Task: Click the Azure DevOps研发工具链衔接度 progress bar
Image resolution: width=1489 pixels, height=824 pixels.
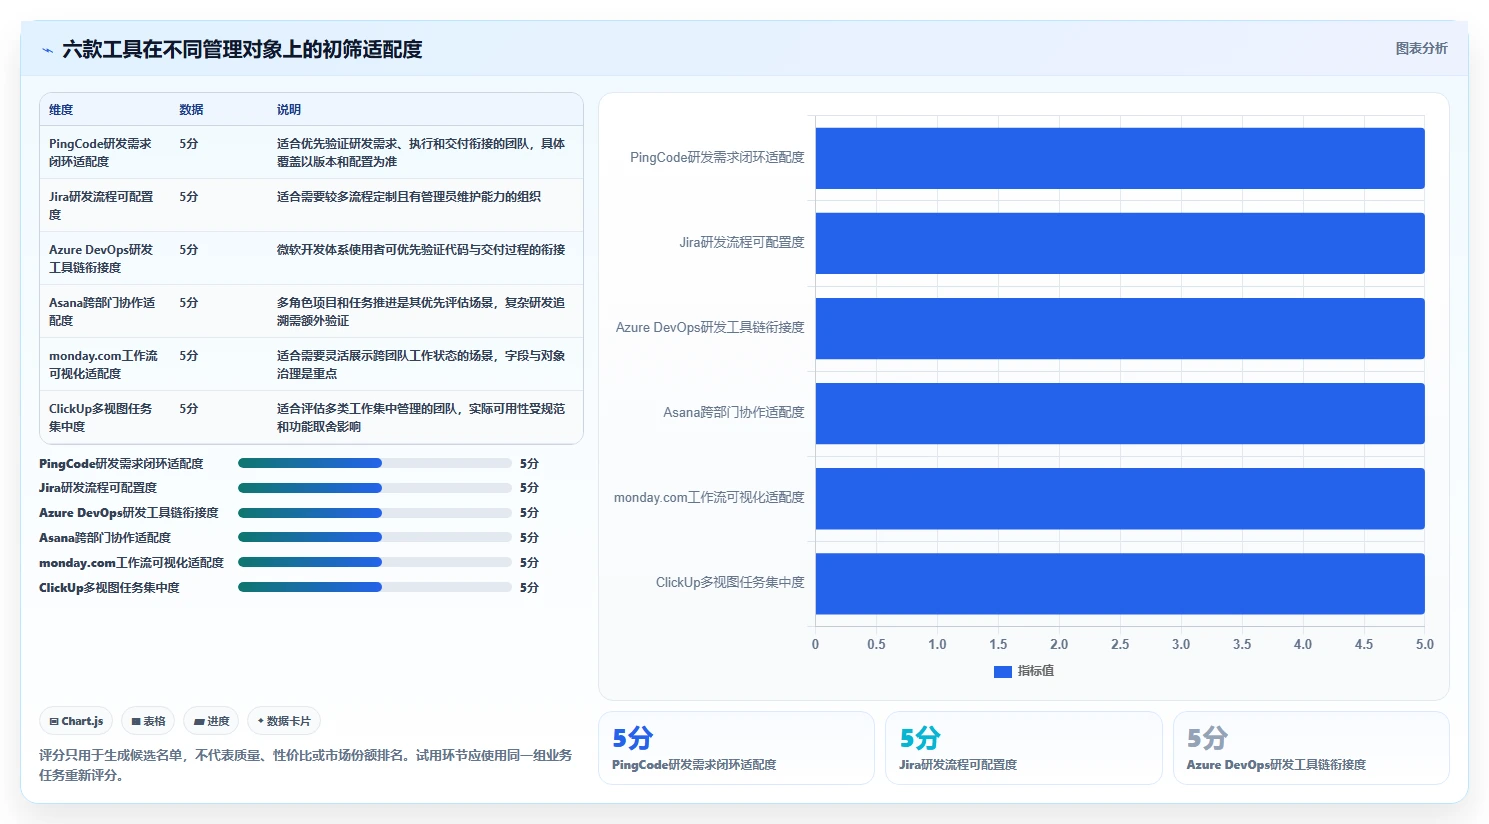Action: click(x=375, y=513)
